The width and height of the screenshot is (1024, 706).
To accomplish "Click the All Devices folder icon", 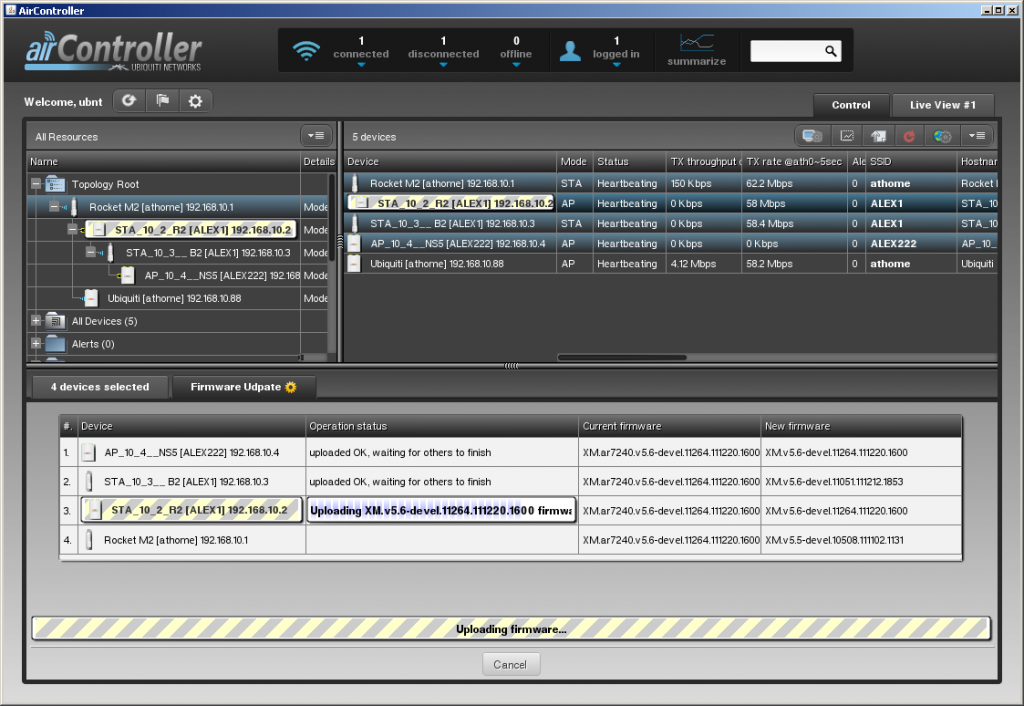I will (x=55, y=321).
